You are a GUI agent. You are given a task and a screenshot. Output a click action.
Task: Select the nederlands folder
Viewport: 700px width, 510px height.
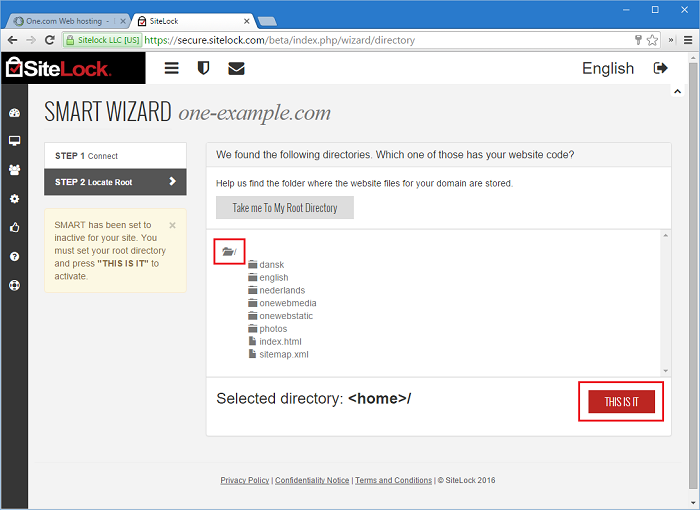pos(277,290)
